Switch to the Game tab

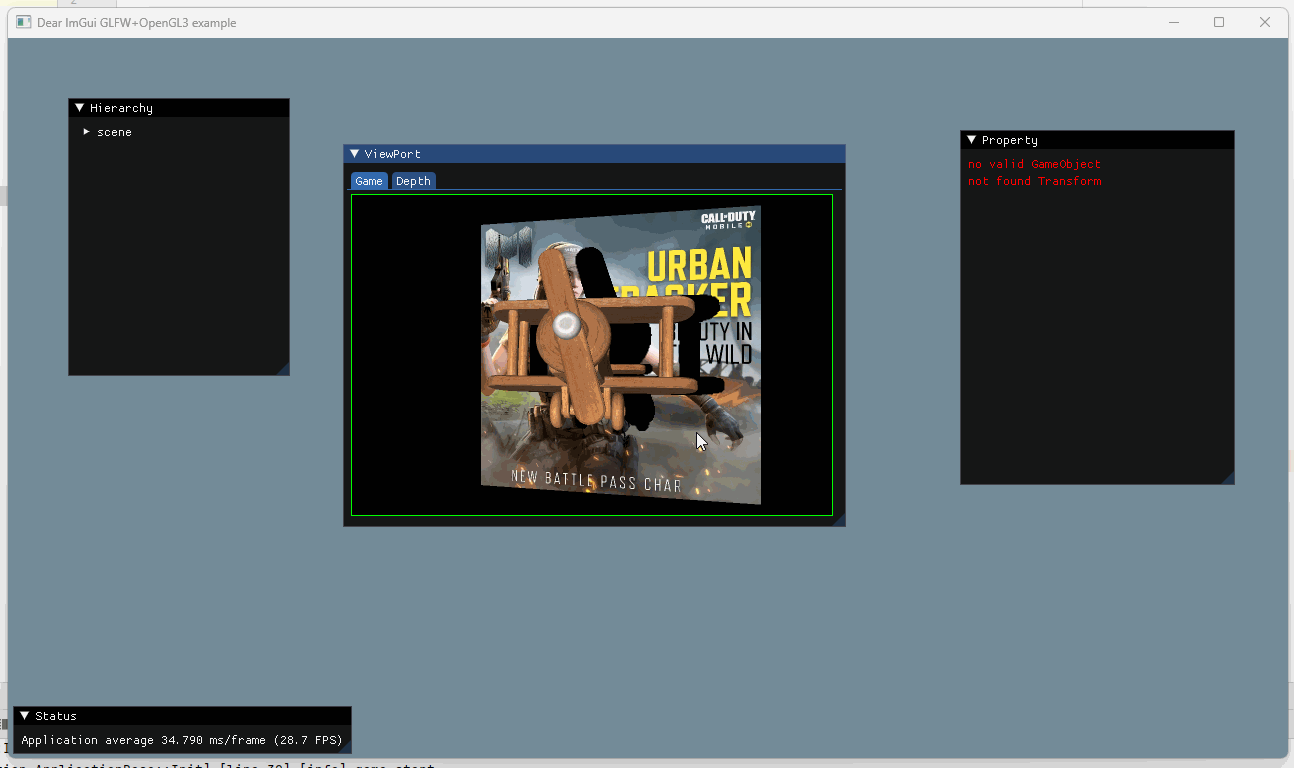click(x=369, y=181)
